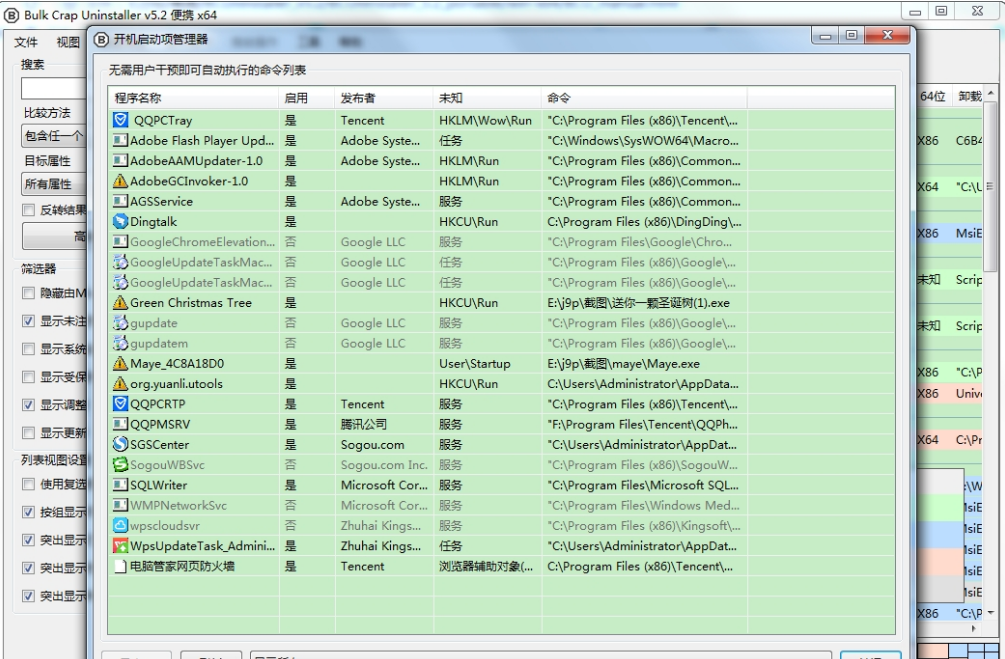
Task: Click the 64位 column header in main window
Action: point(933,96)
